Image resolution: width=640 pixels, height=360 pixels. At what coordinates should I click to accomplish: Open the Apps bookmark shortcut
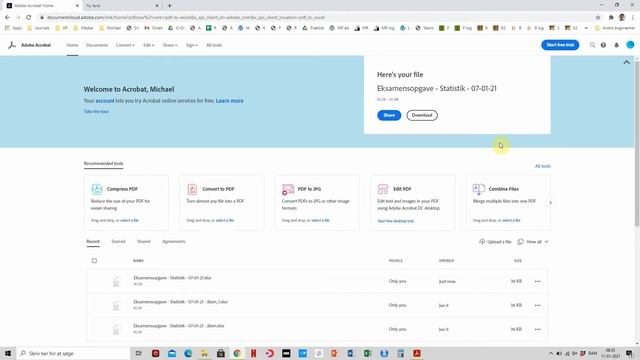13,28
